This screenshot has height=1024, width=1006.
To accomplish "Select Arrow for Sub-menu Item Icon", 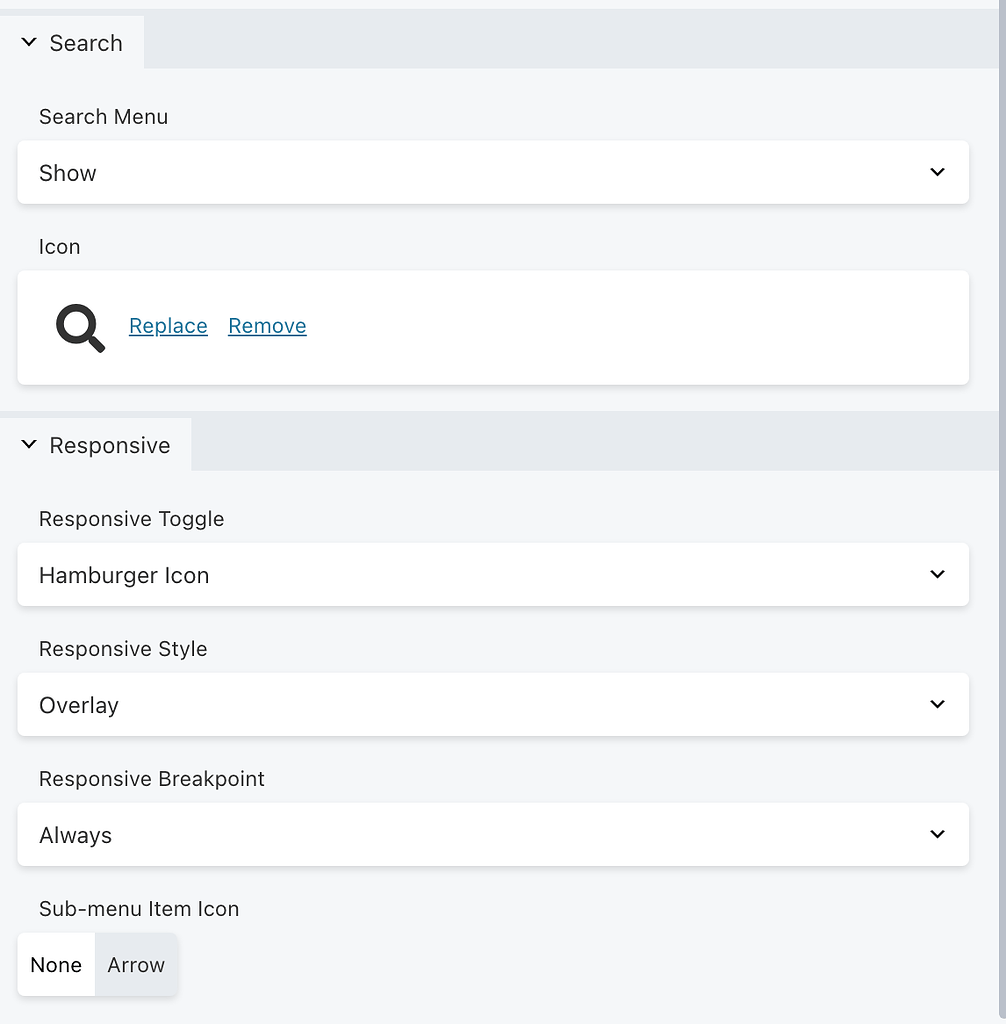I will (136, 964).
